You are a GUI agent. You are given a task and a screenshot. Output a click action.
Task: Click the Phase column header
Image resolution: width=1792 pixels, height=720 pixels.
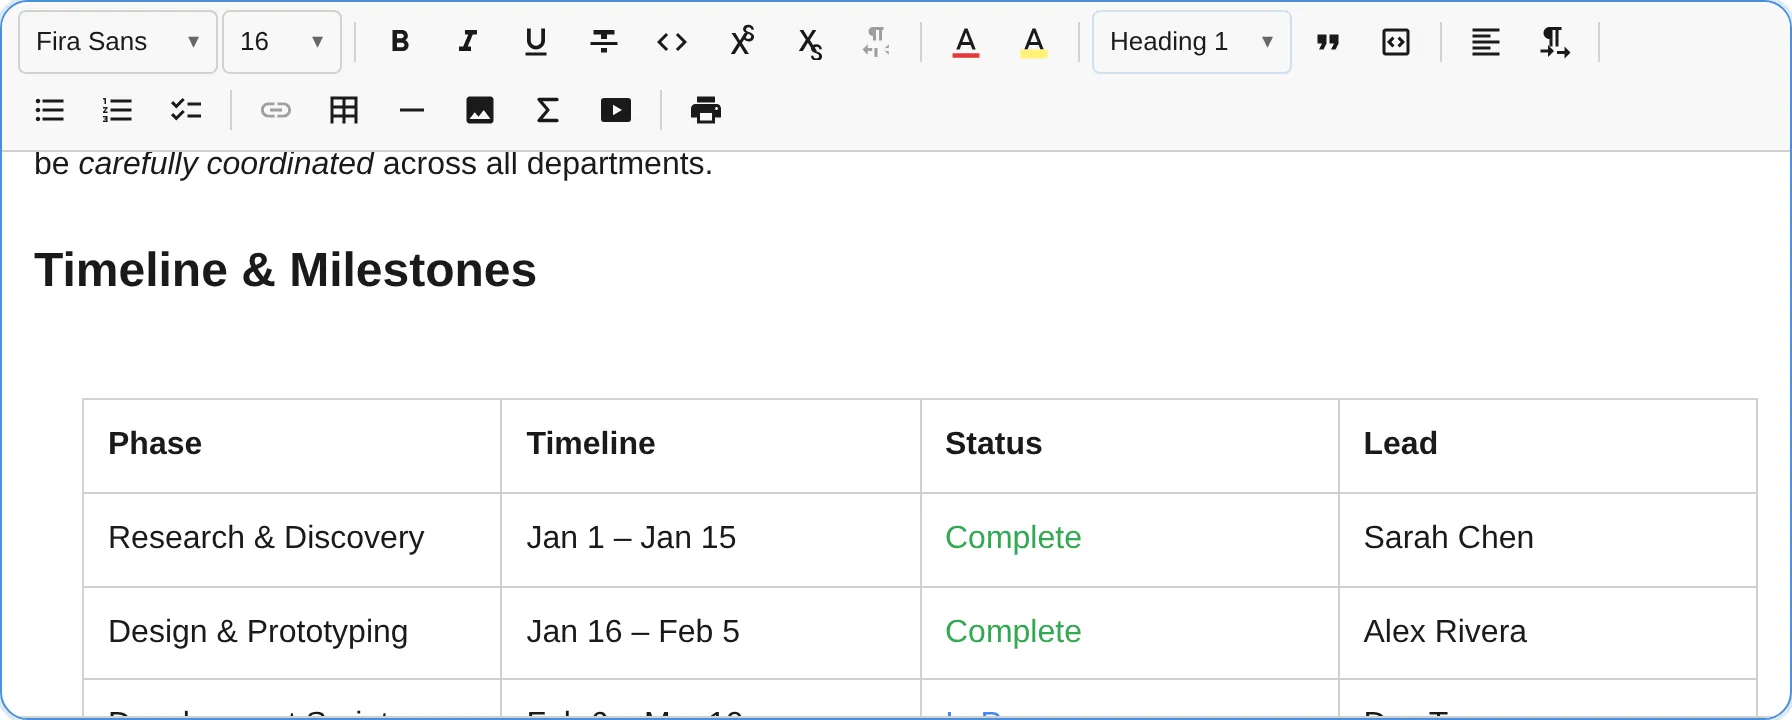(292, 446)
